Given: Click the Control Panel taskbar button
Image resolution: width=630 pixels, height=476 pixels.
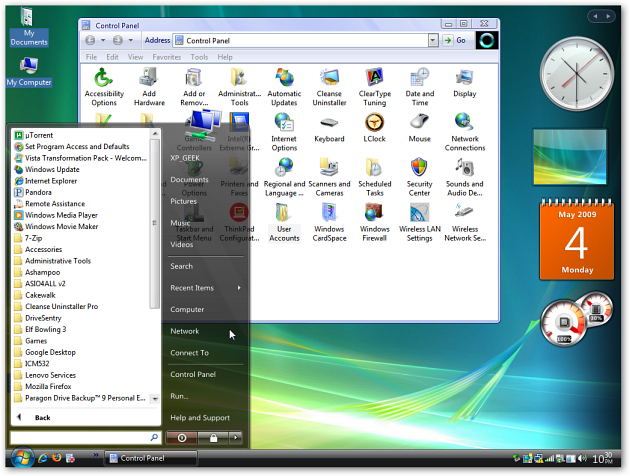Looking at the screenshot, I should point(151,458).
